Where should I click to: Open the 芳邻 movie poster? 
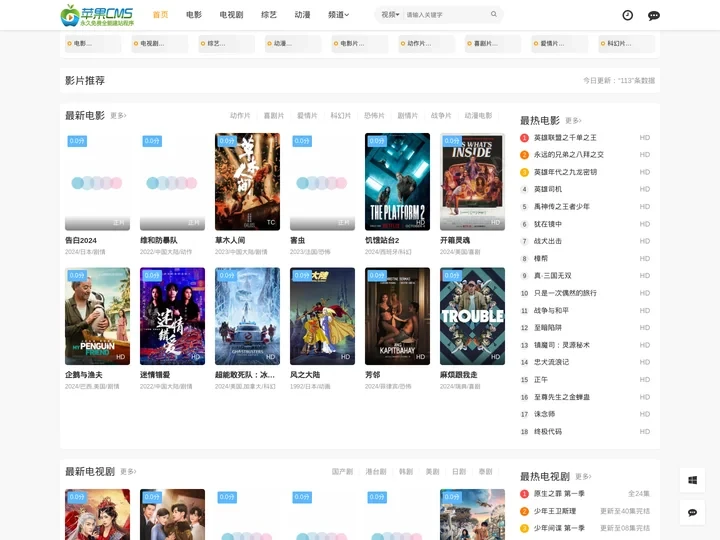coord(397,316)
